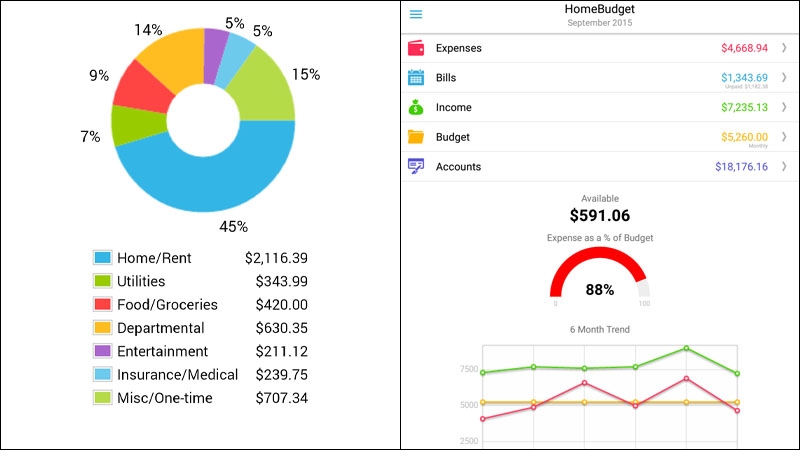This screenshot has width=800, height=450.
Task: Select the Entertainment purple legend swatch
Action: pos(103,351)
